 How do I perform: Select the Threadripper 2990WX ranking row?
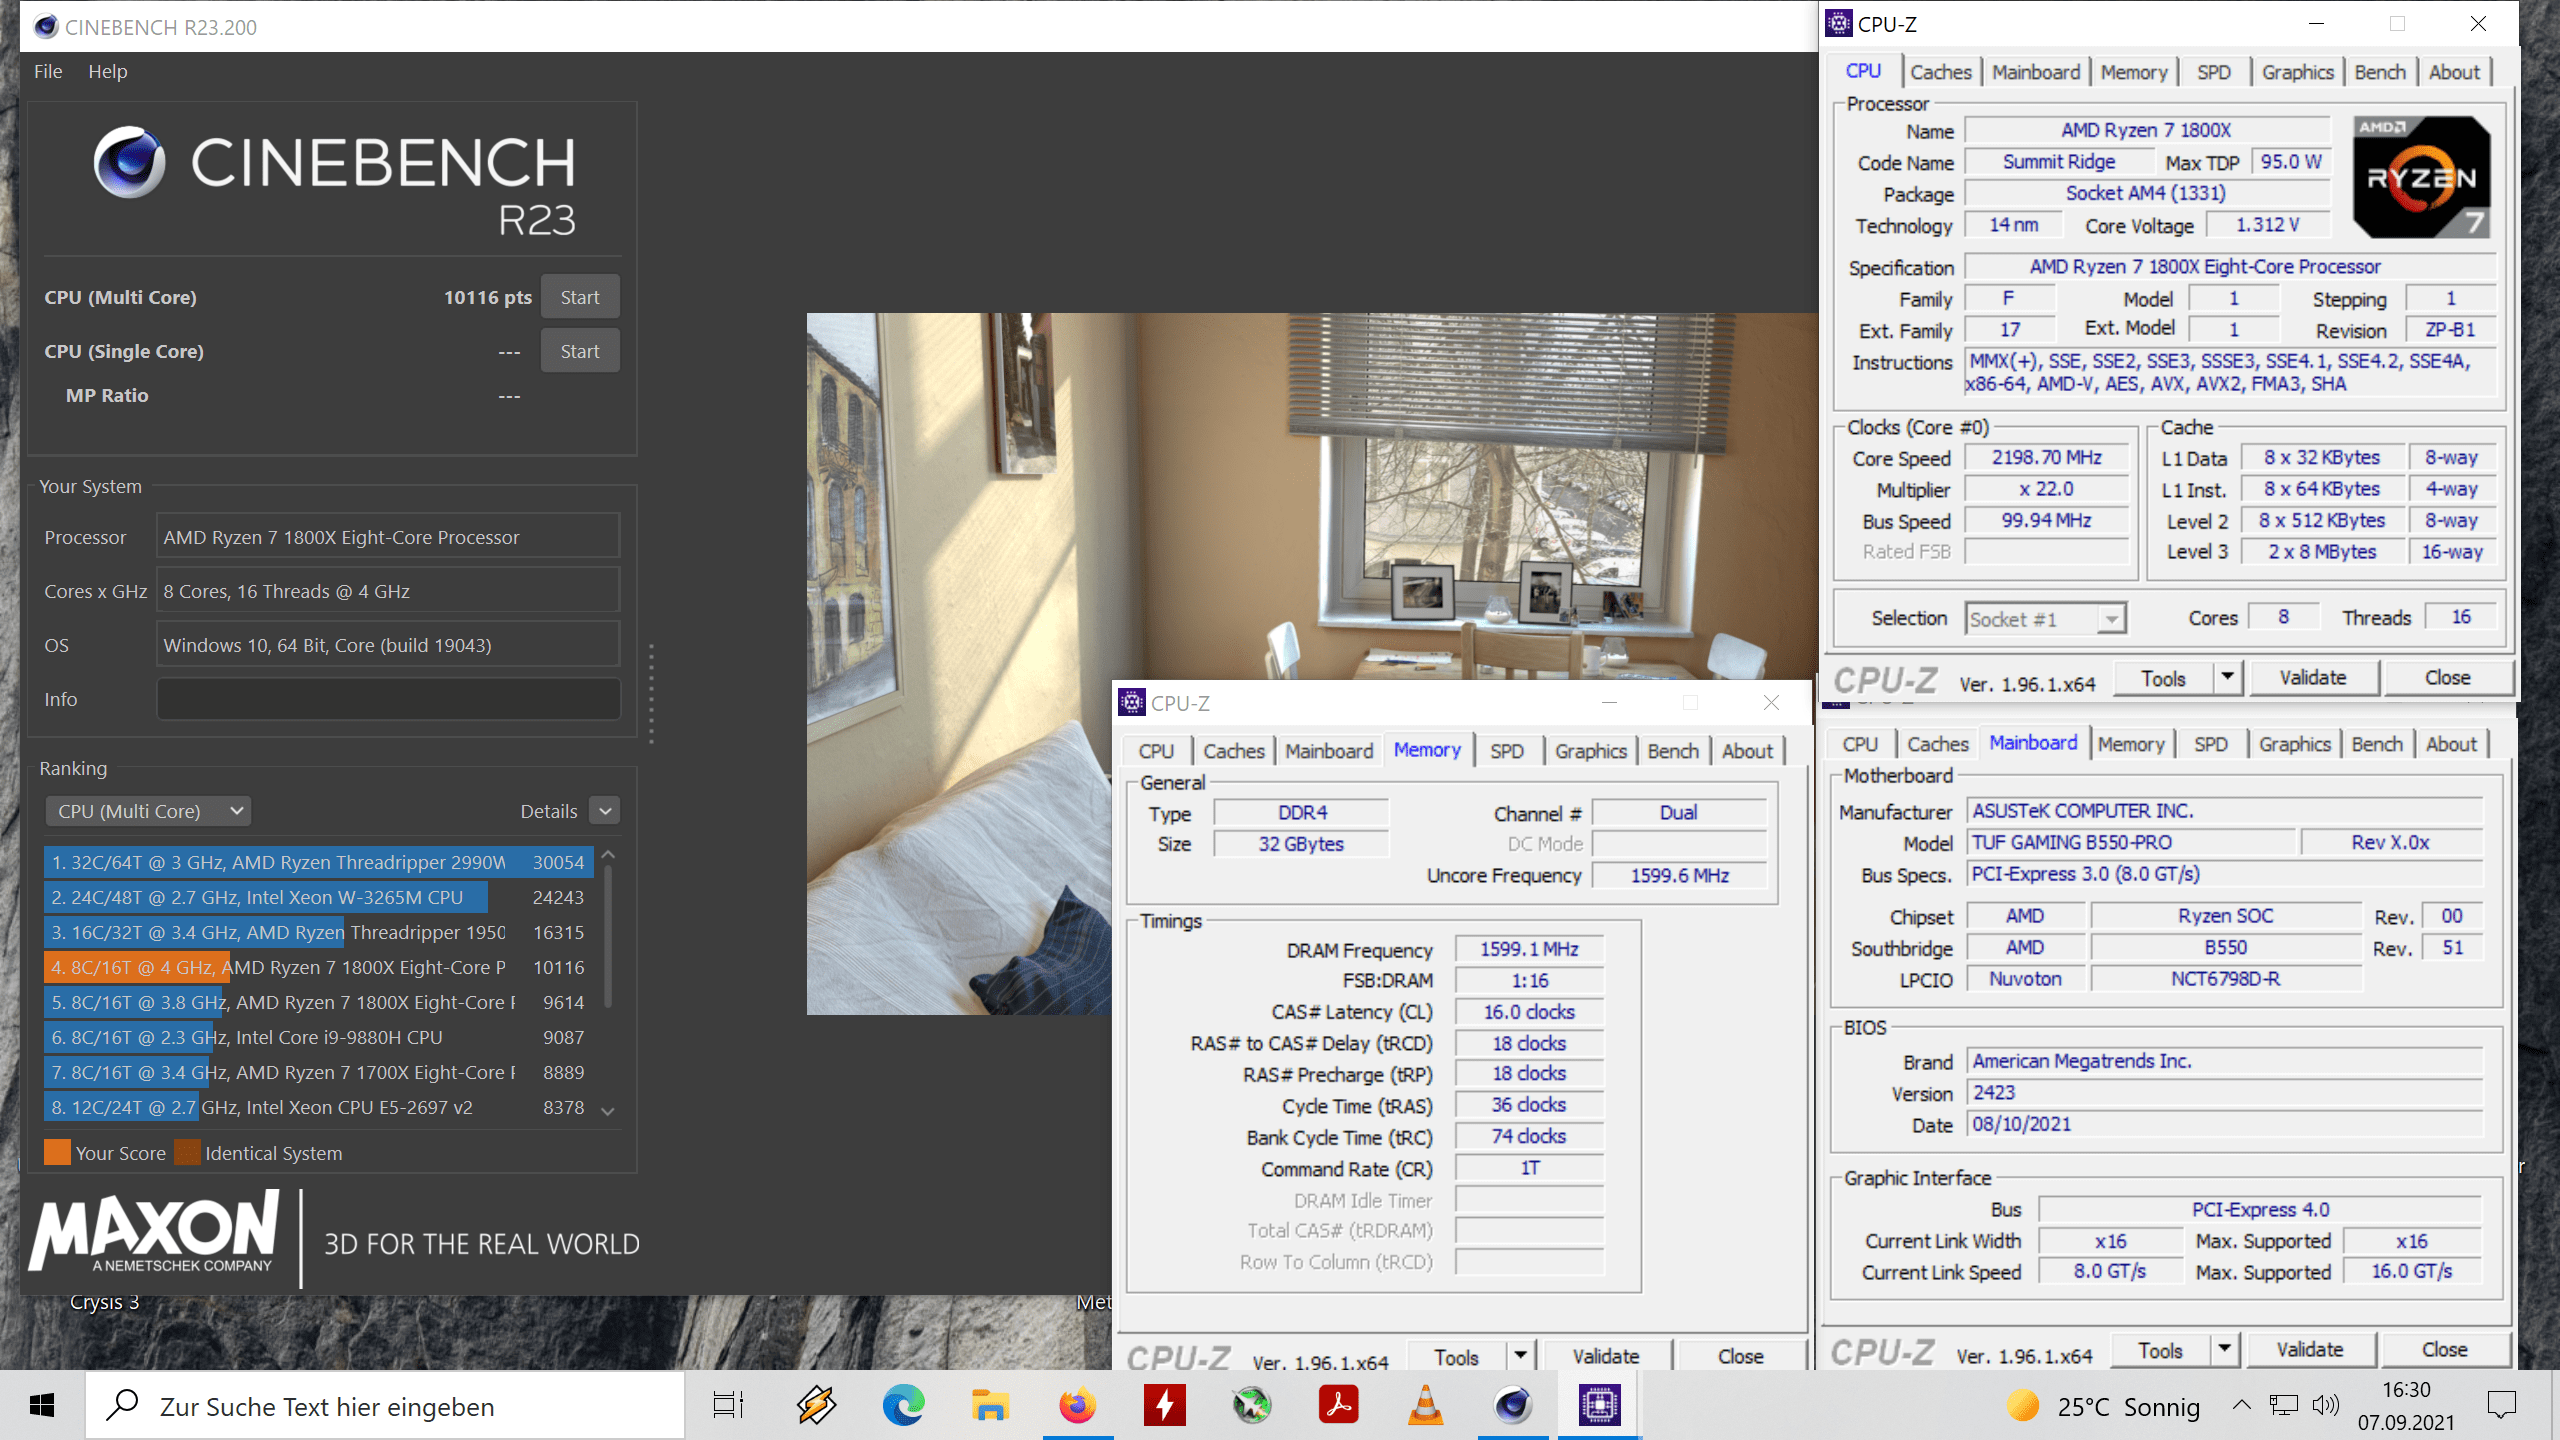[318, 862]
